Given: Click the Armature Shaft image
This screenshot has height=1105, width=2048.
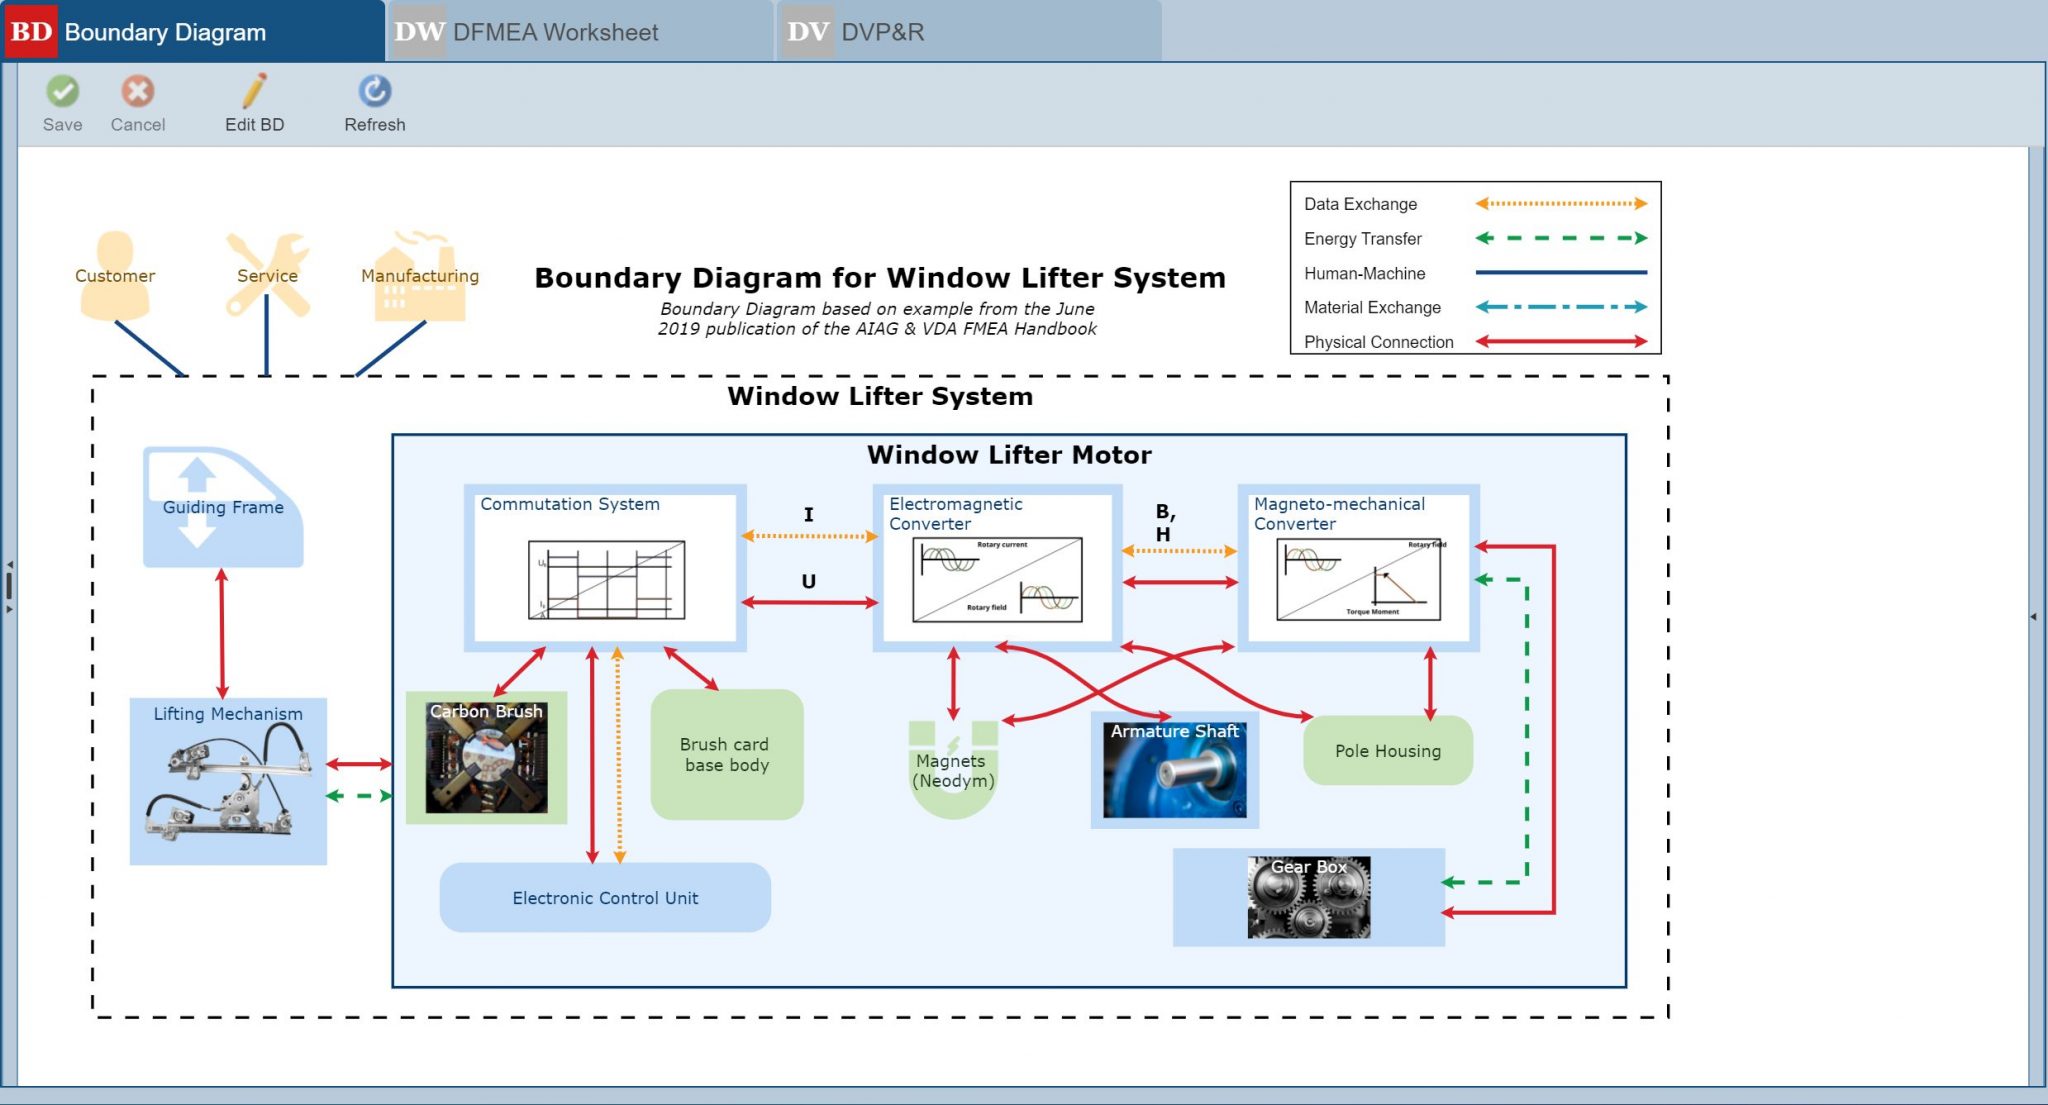Looking at the screenshot, I should click(1173, 770).
